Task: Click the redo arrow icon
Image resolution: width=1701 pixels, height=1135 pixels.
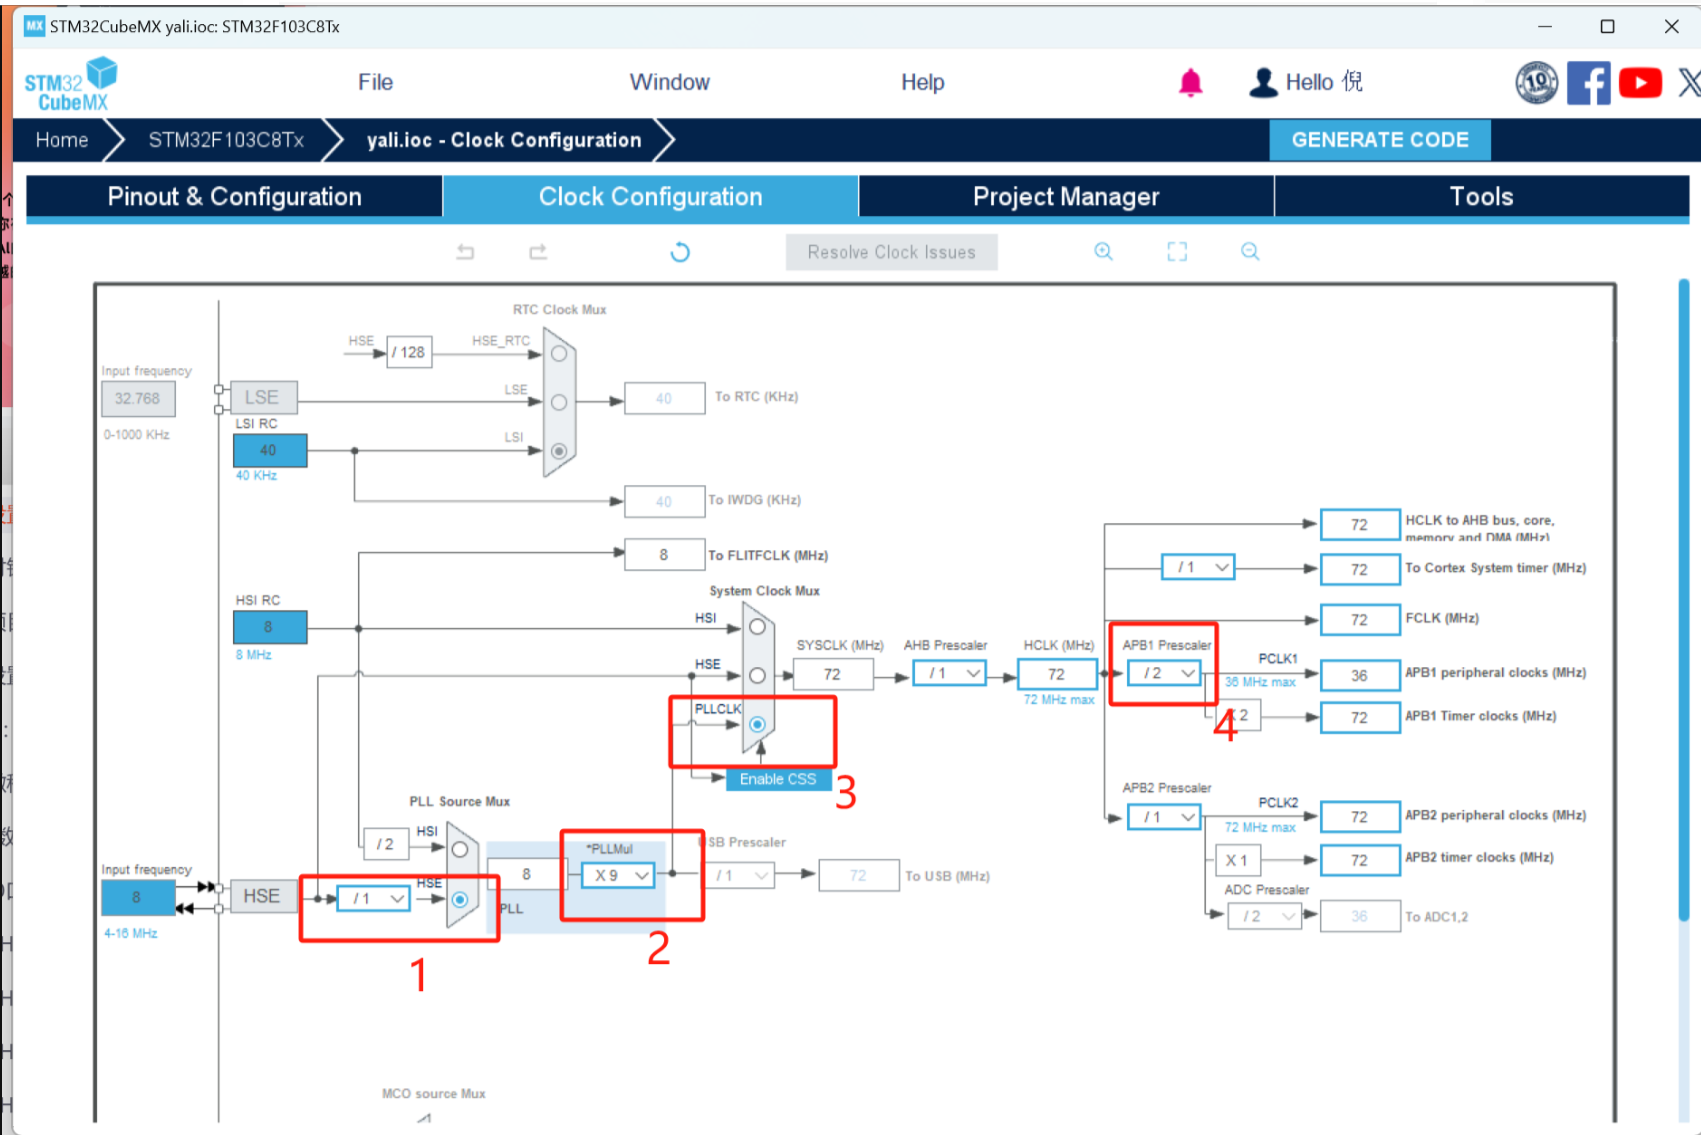Action: 538,252
